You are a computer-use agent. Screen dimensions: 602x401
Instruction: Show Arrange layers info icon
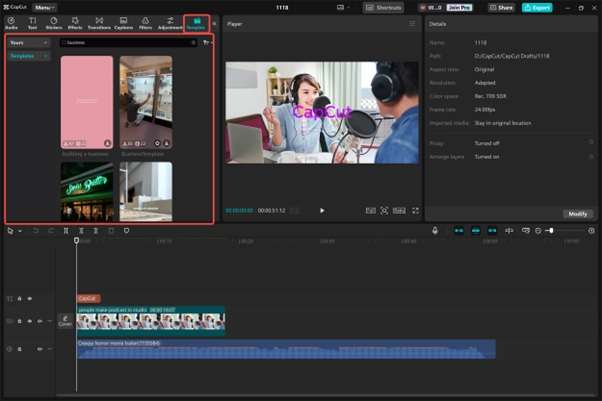[591, 157]
